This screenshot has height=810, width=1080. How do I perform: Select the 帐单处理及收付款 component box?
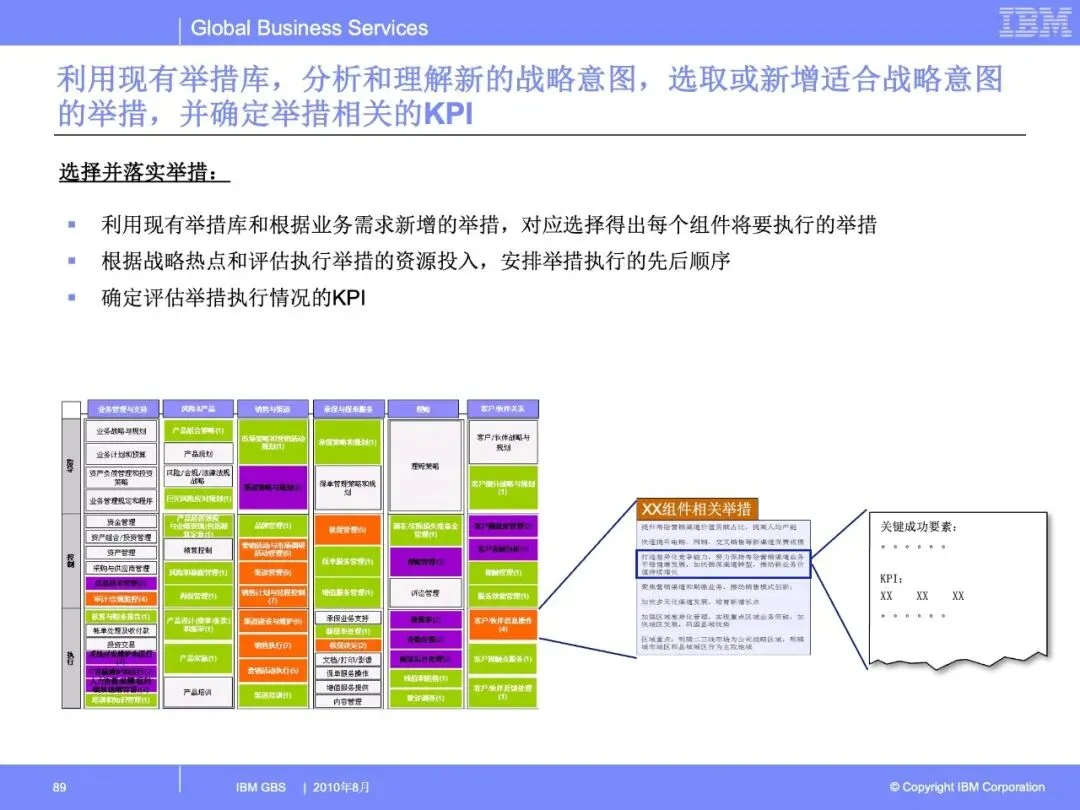point(121,630)
